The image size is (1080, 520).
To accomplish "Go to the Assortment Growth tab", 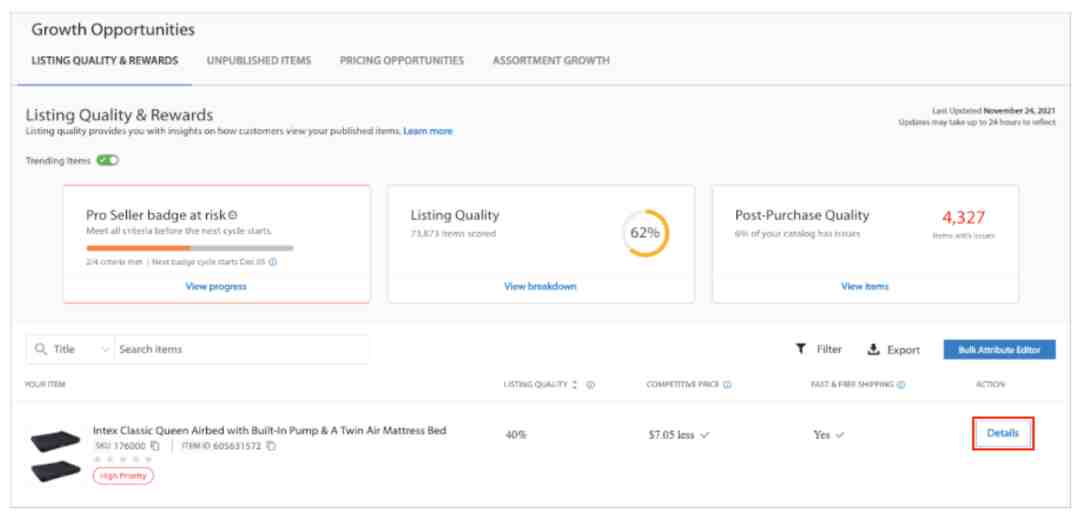I will click(x=550, y=60).
